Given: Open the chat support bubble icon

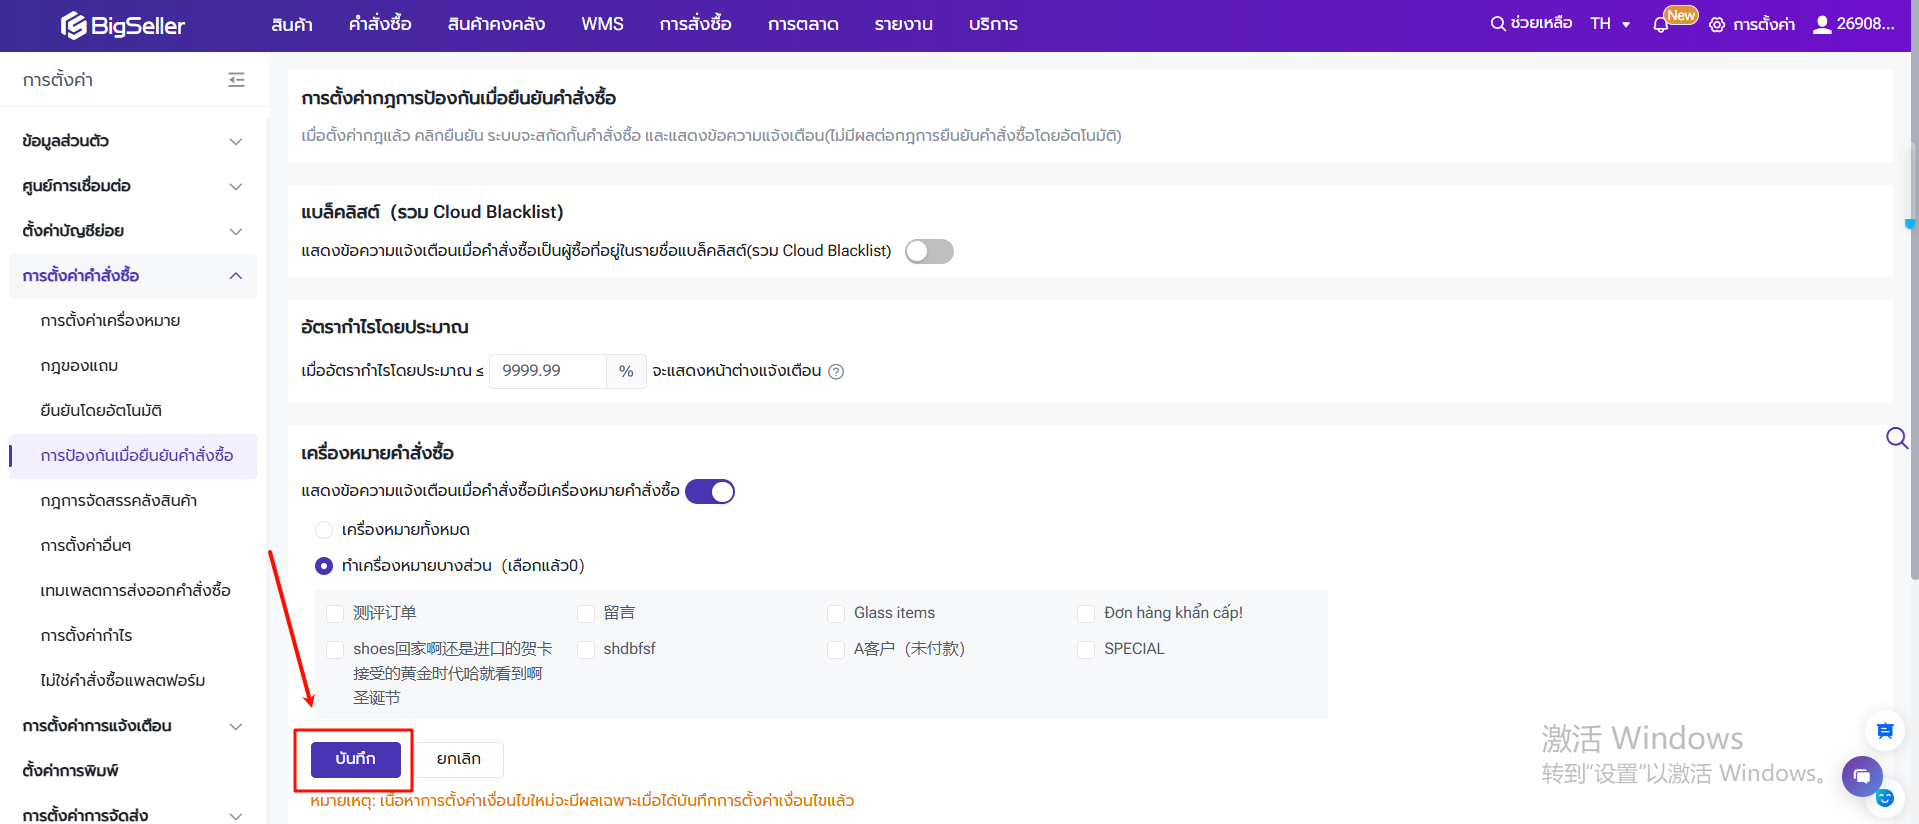Looking at the screenshot, I should tap(1861, 776).
